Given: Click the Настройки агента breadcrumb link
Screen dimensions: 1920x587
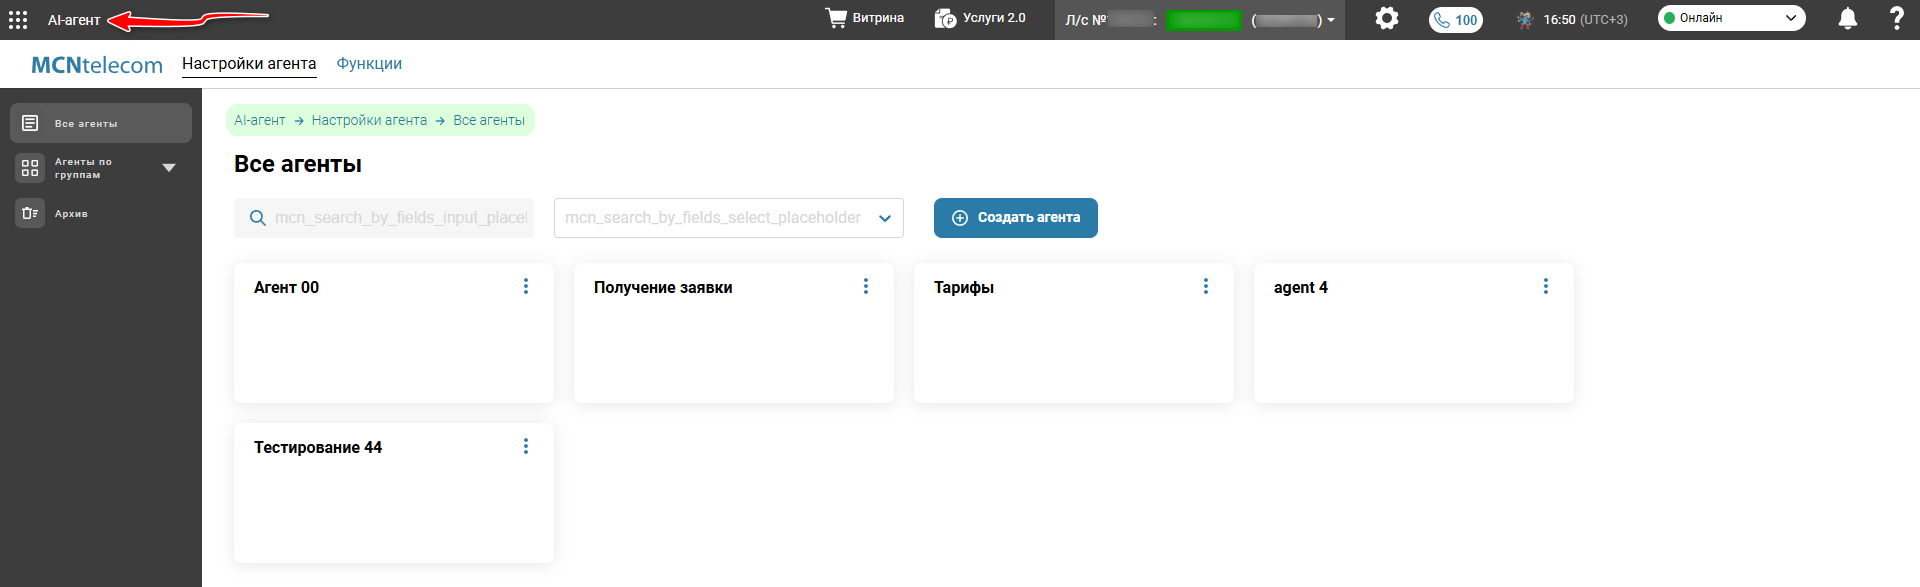Looking at the screenshot, I should click(x=369, y=120).
